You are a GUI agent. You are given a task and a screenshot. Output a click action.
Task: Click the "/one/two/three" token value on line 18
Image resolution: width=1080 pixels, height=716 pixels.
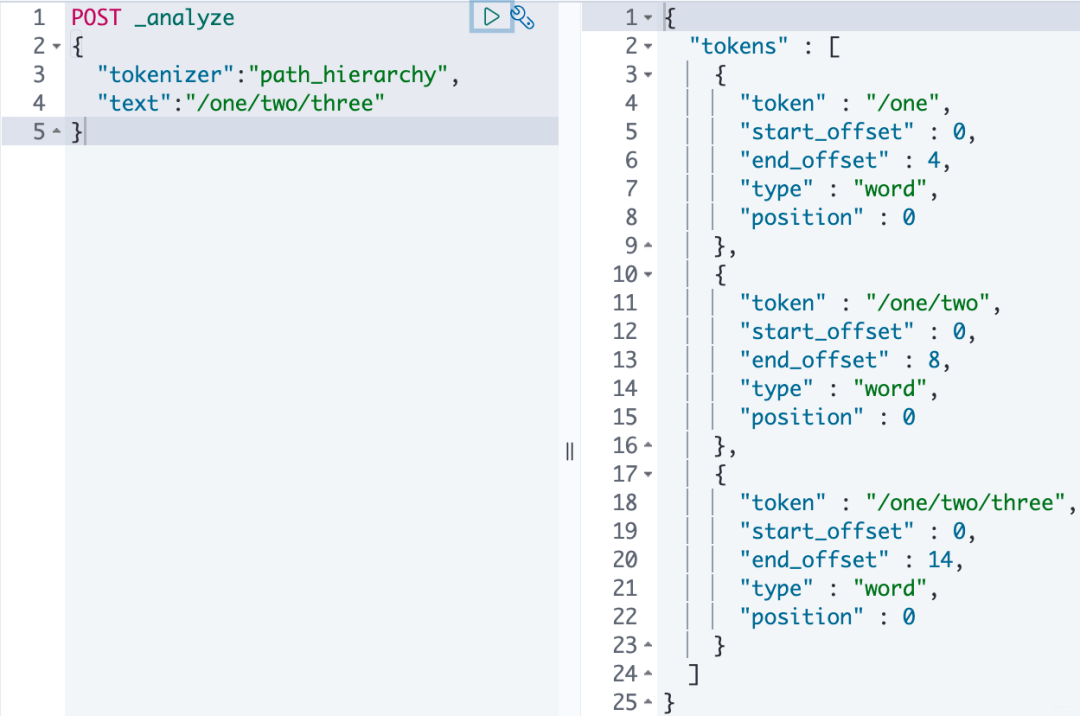click(x=966, y=503)
